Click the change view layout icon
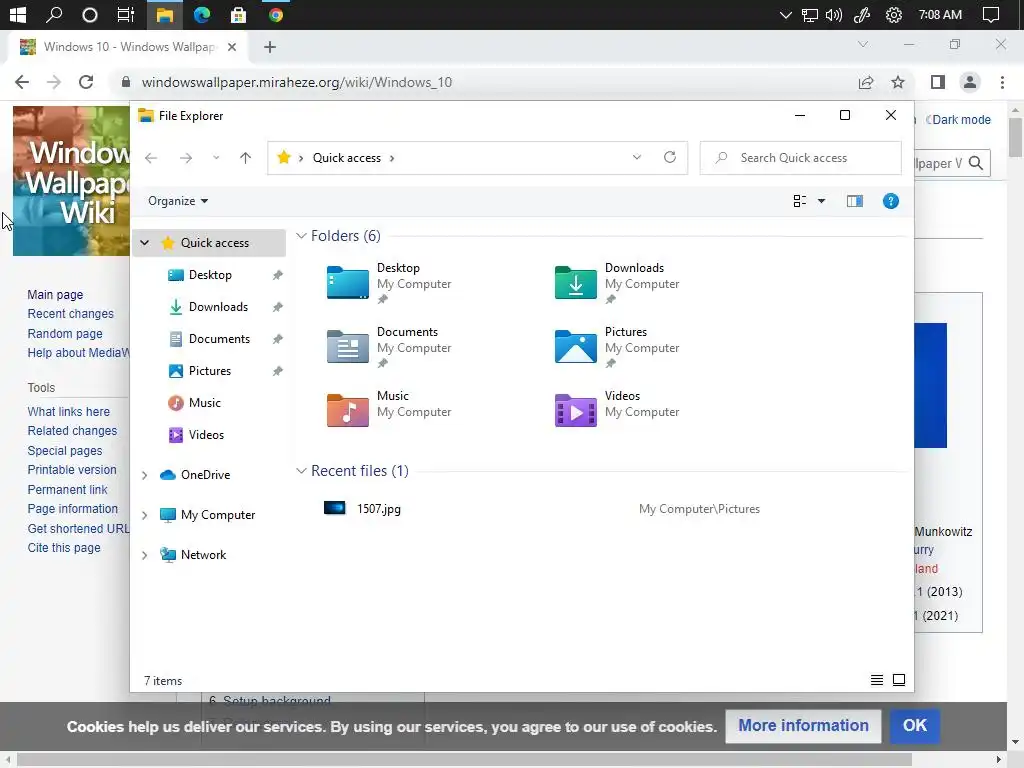The image size is (1024, 768). tap(799, 201)
